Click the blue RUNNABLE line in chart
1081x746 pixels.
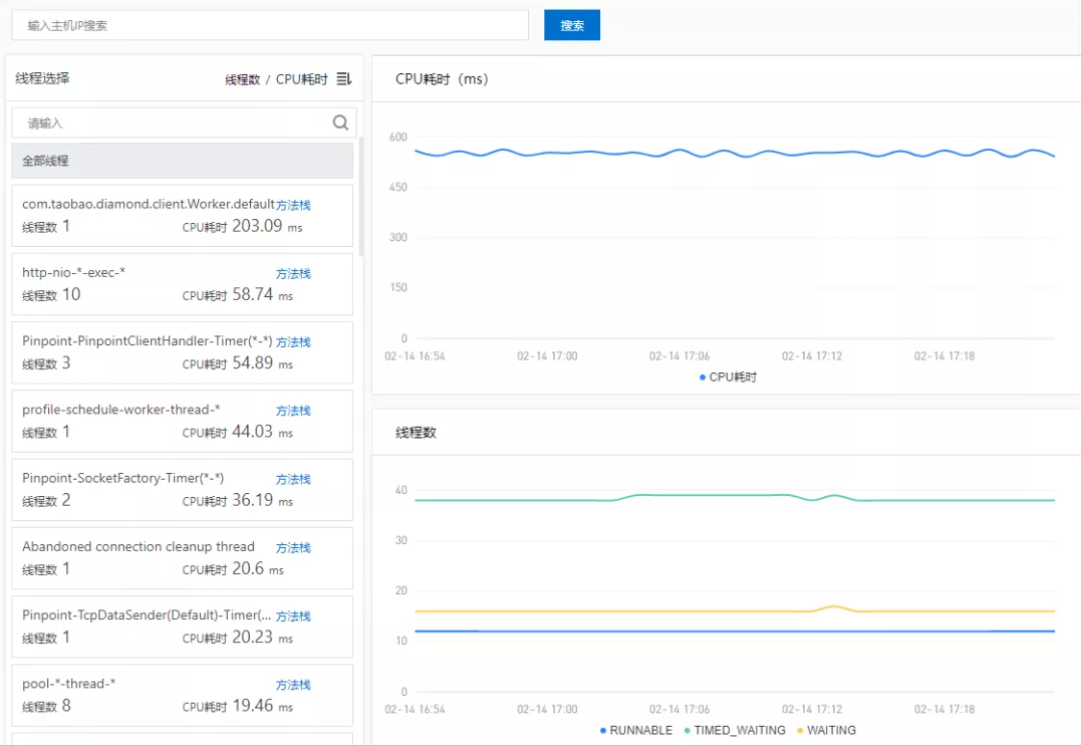(x=734, y=631)
